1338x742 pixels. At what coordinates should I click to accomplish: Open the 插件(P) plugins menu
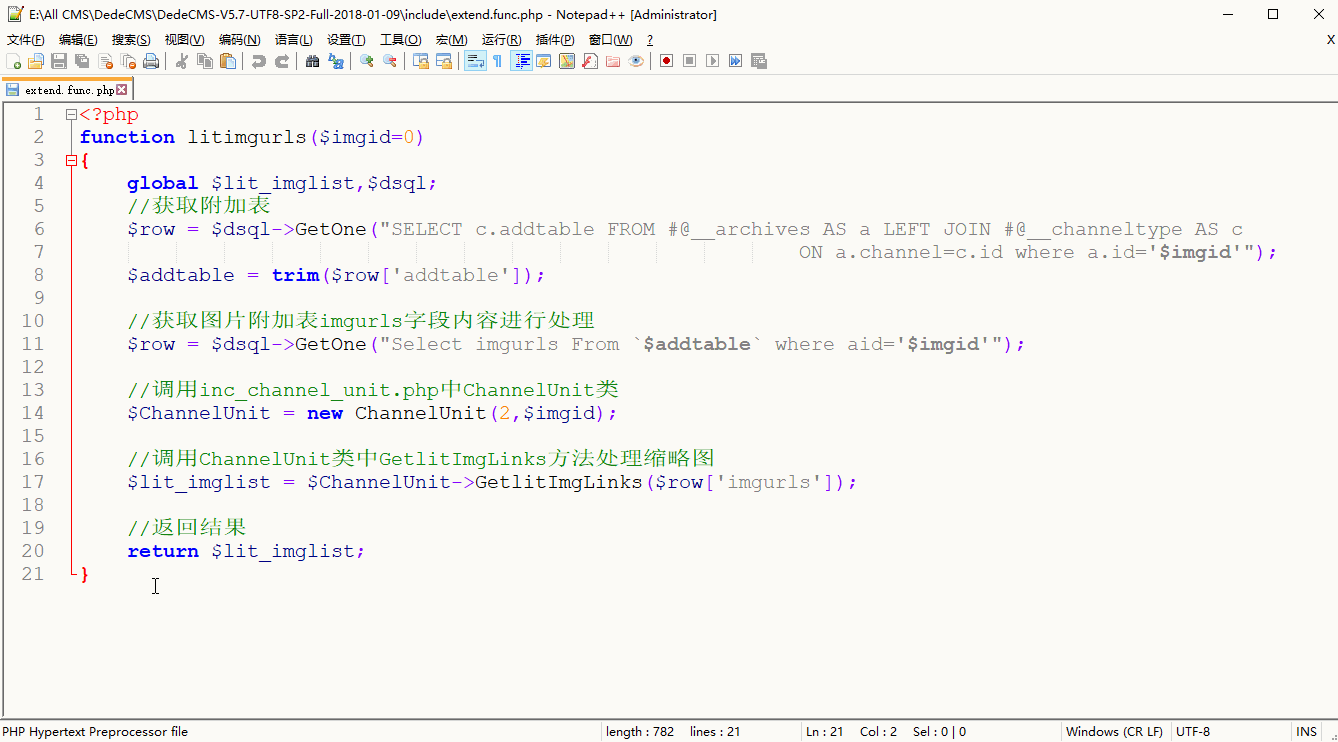pyautogui.click(x=555, y=40)
